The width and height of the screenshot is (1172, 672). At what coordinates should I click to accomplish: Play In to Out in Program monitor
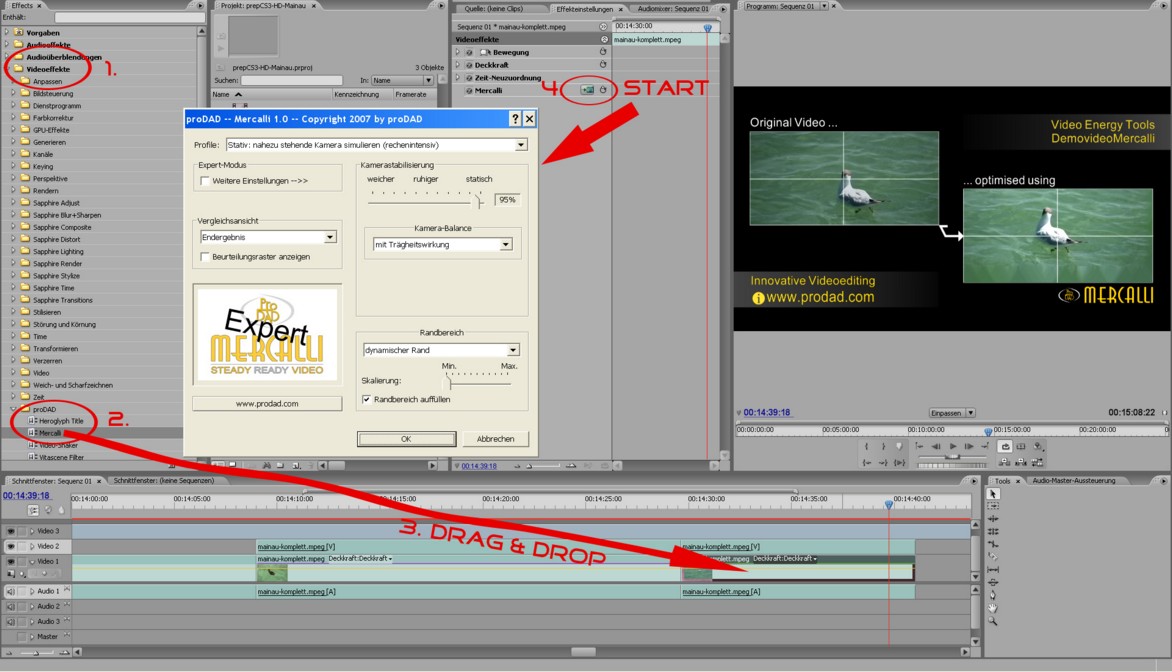point(899,463)
